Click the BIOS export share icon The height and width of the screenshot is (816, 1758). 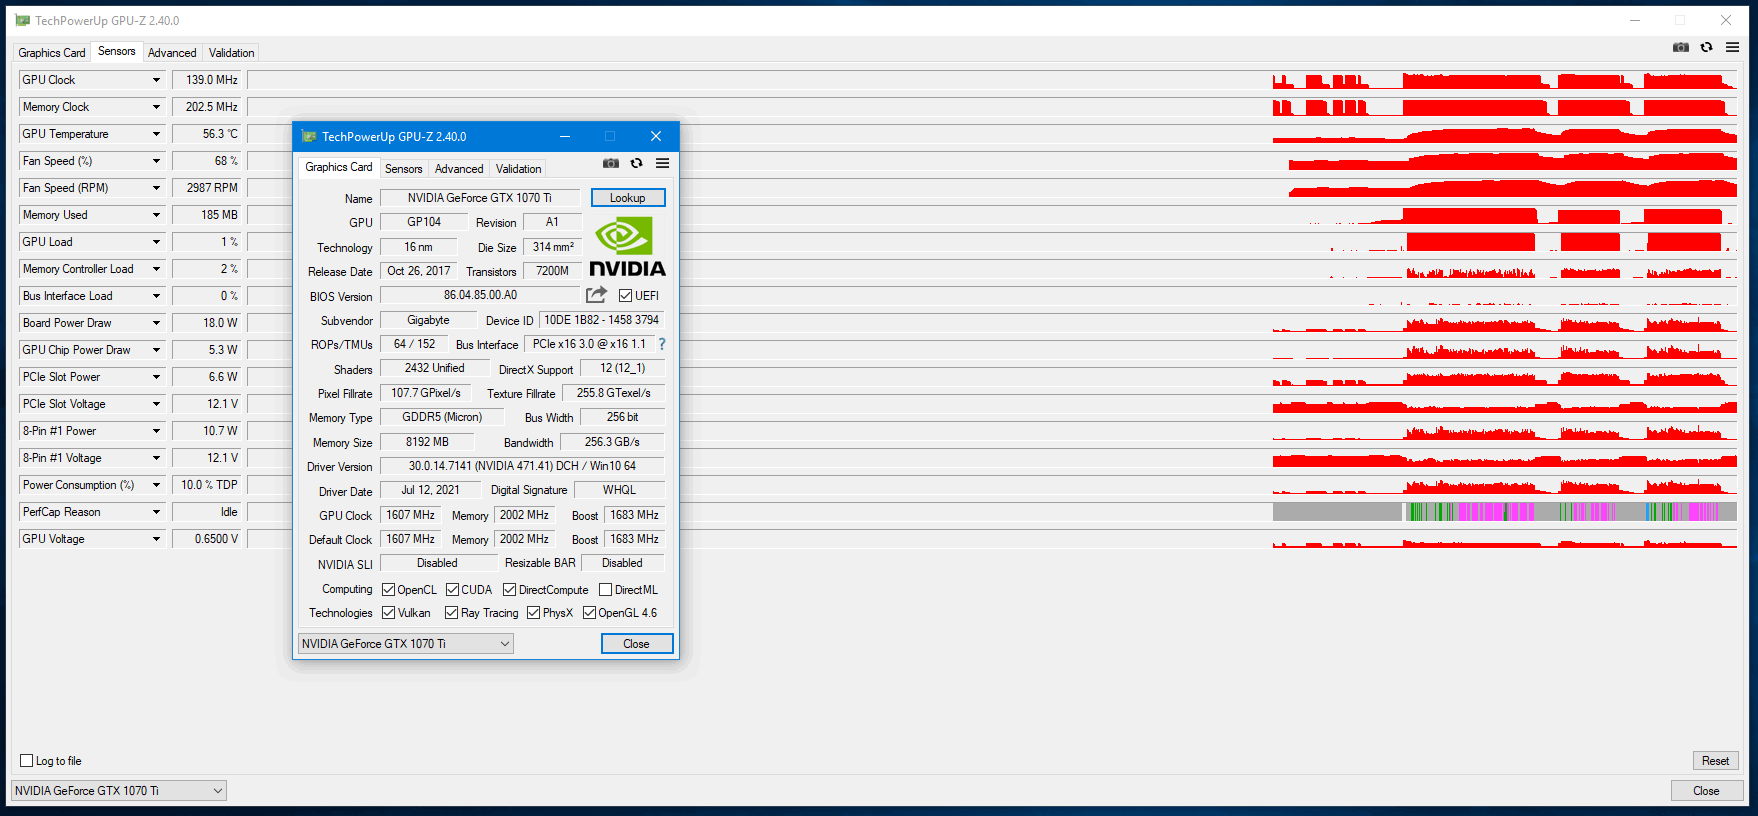596,295
